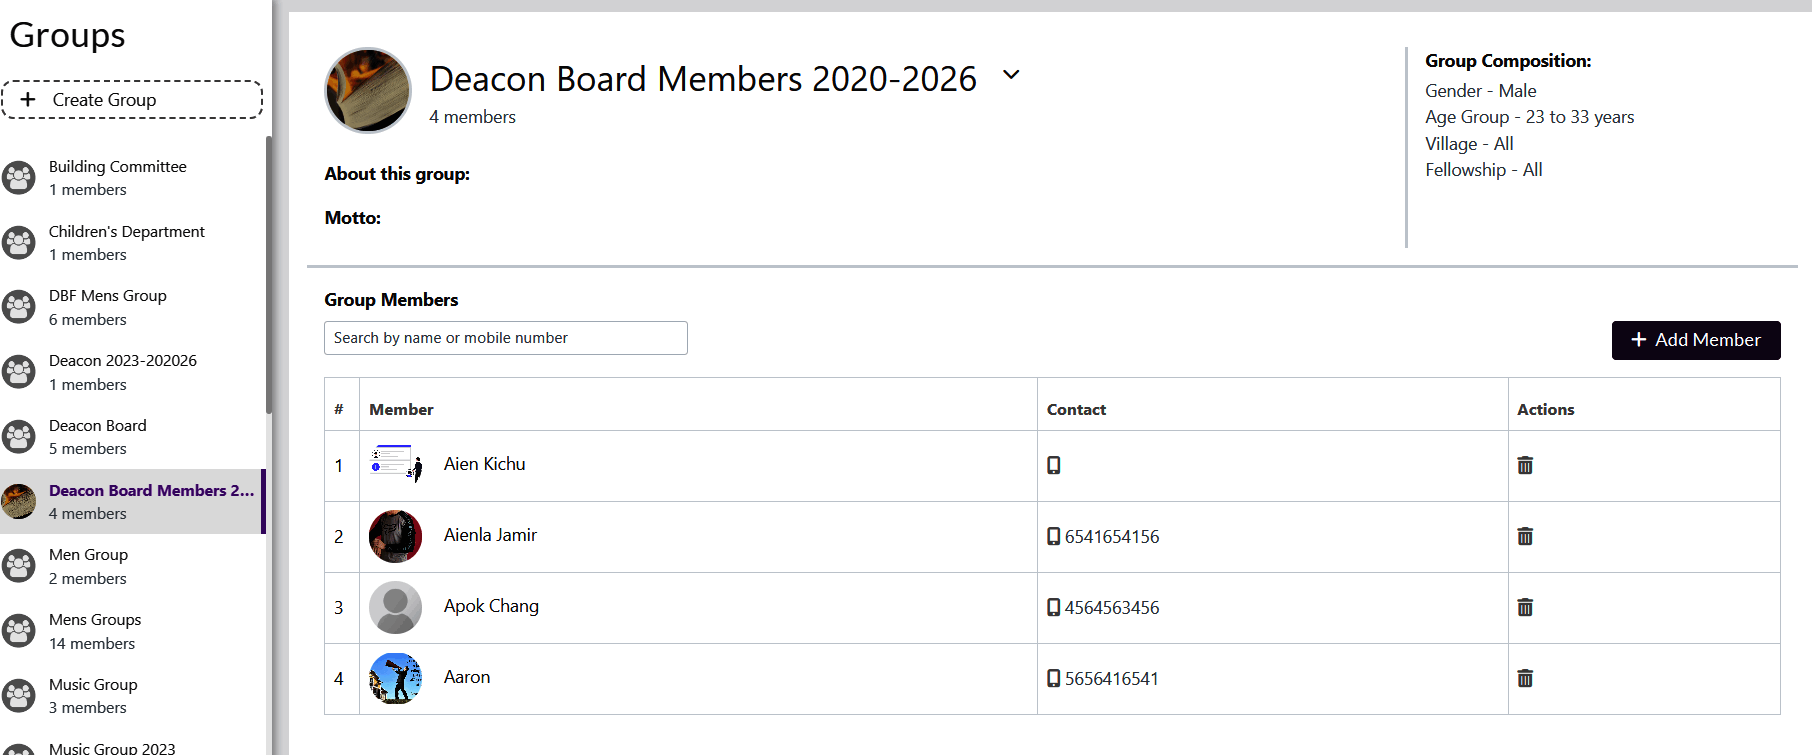Click the Building Committee group icon
Viewport: 1812px width, 755px height.
(x=19, y=178)
